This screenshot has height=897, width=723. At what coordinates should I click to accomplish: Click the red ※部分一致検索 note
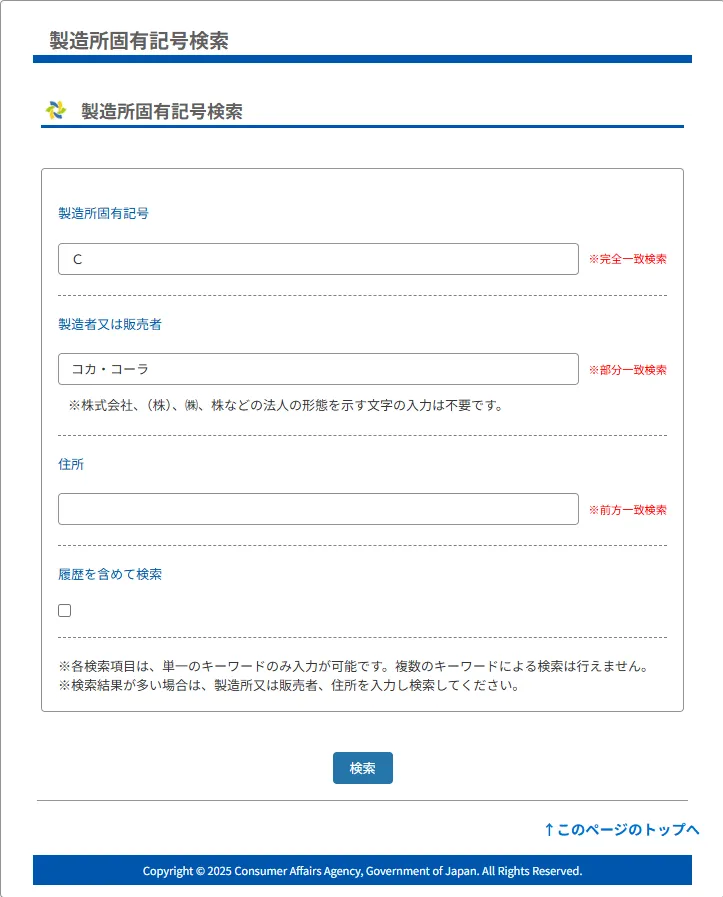[x=628, y=370]
